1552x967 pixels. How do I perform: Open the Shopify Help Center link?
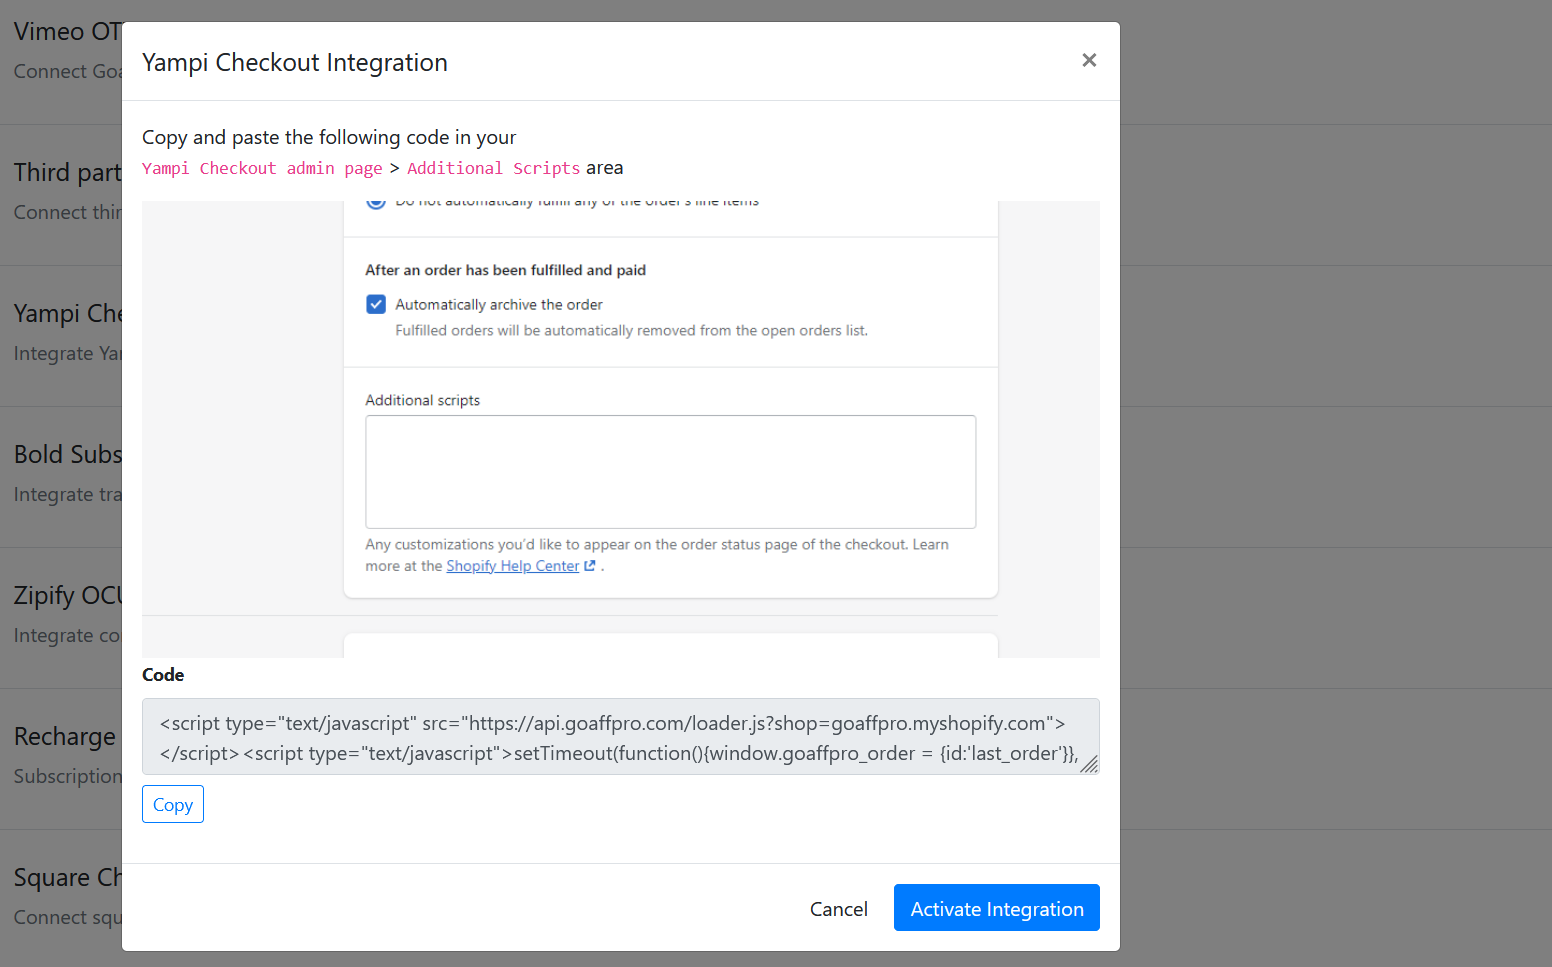click(513, 566)
